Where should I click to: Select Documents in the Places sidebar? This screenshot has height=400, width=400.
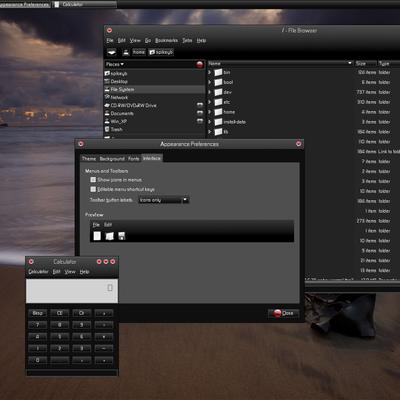[154, 113]
